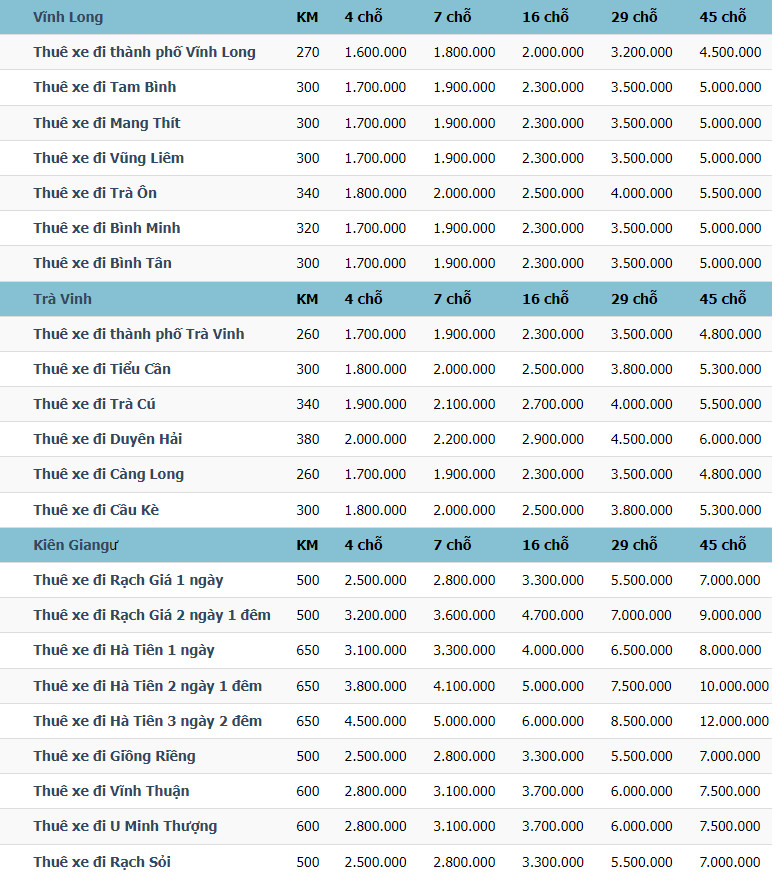Click the Trà Vinh section header
This screenshot has height=876, width=778.
tap(62, 299)
